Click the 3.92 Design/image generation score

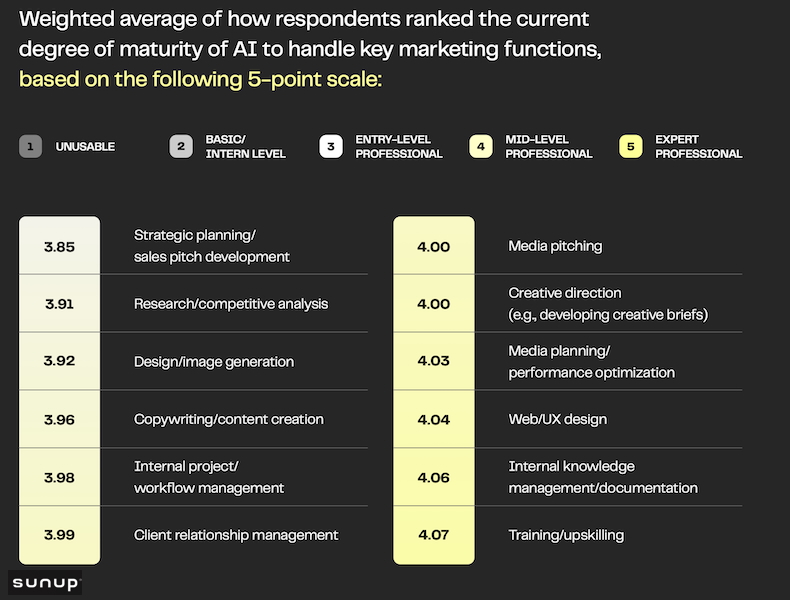pyautogui.click(x=59, y=362)
